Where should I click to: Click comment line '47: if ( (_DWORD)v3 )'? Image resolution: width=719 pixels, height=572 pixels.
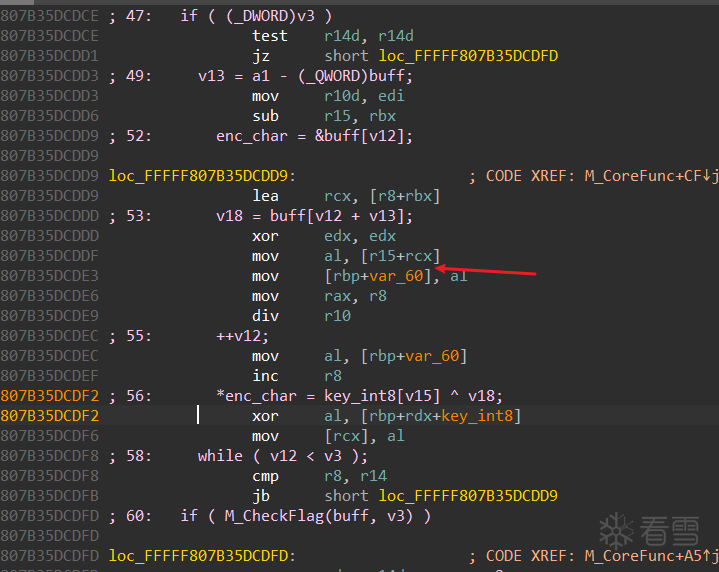[221, 16]
